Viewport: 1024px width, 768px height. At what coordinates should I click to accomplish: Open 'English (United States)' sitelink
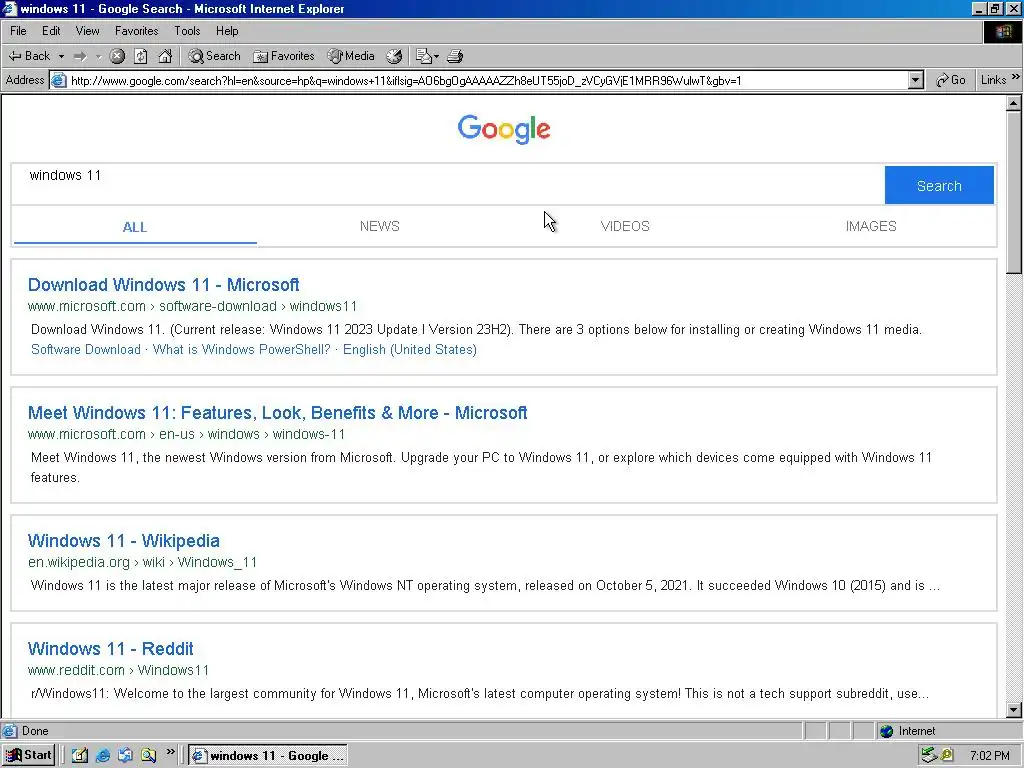coord(409,349)
